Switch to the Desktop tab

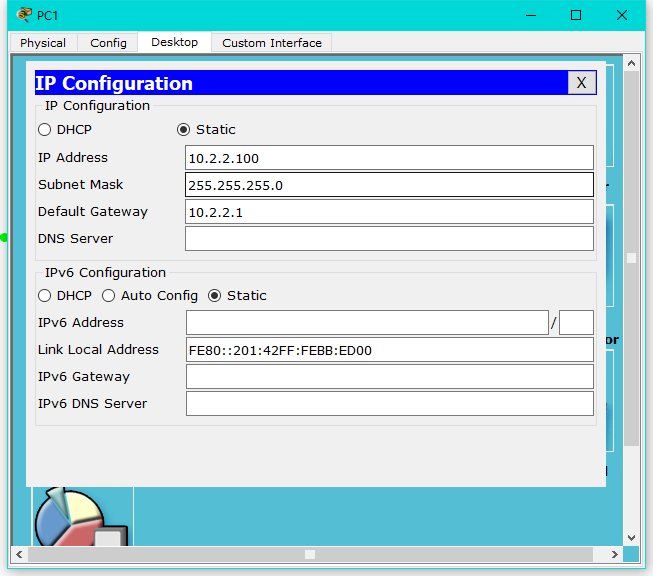174,42
